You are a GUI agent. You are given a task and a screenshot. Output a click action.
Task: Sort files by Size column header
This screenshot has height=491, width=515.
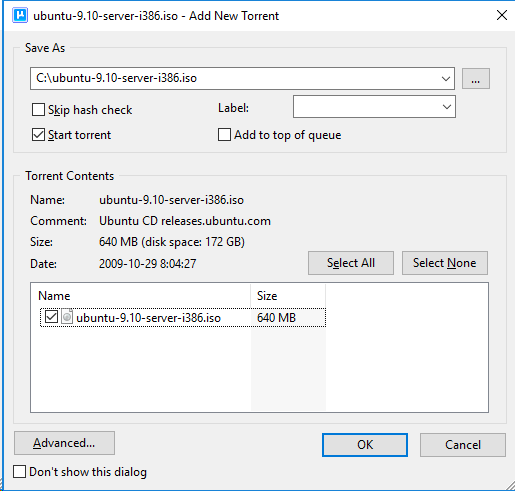click(288, 296)
